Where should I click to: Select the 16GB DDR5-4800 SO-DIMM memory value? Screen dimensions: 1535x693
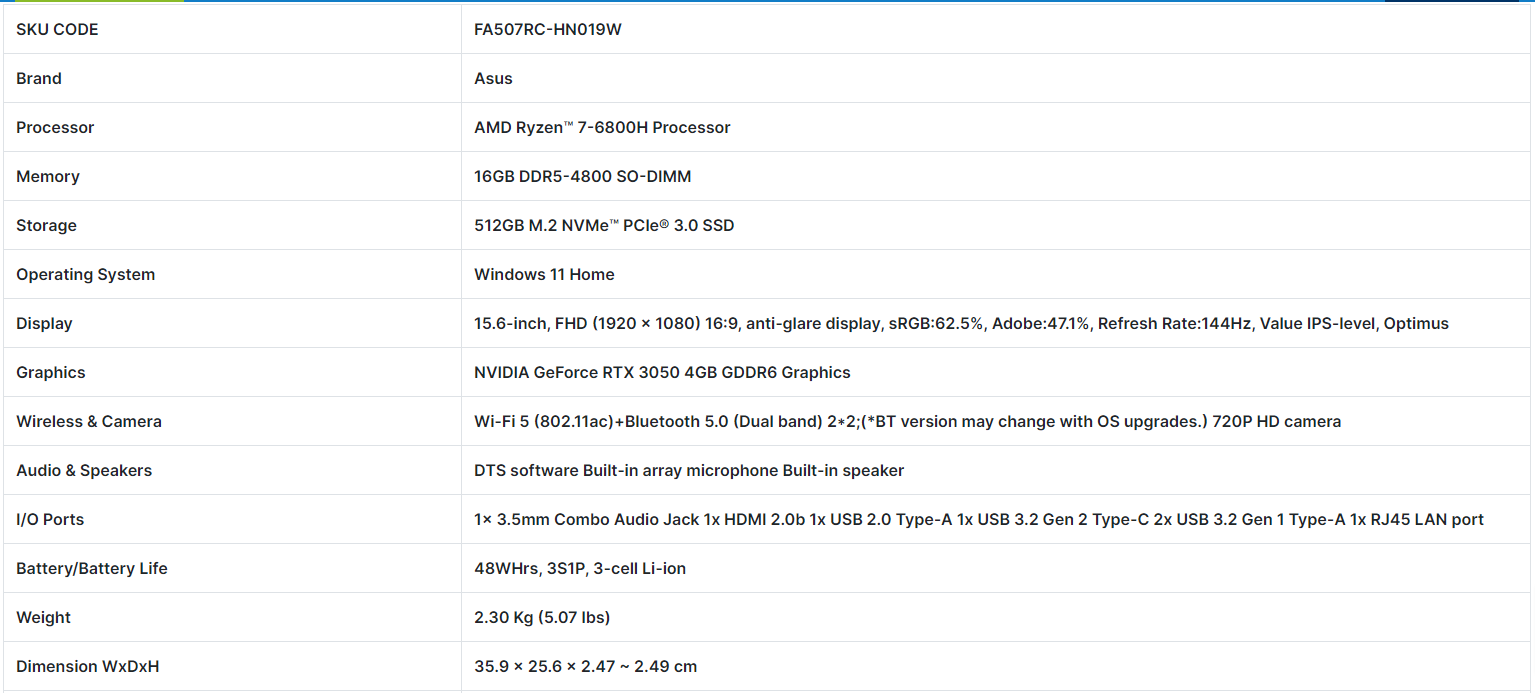tap(582, 177)
